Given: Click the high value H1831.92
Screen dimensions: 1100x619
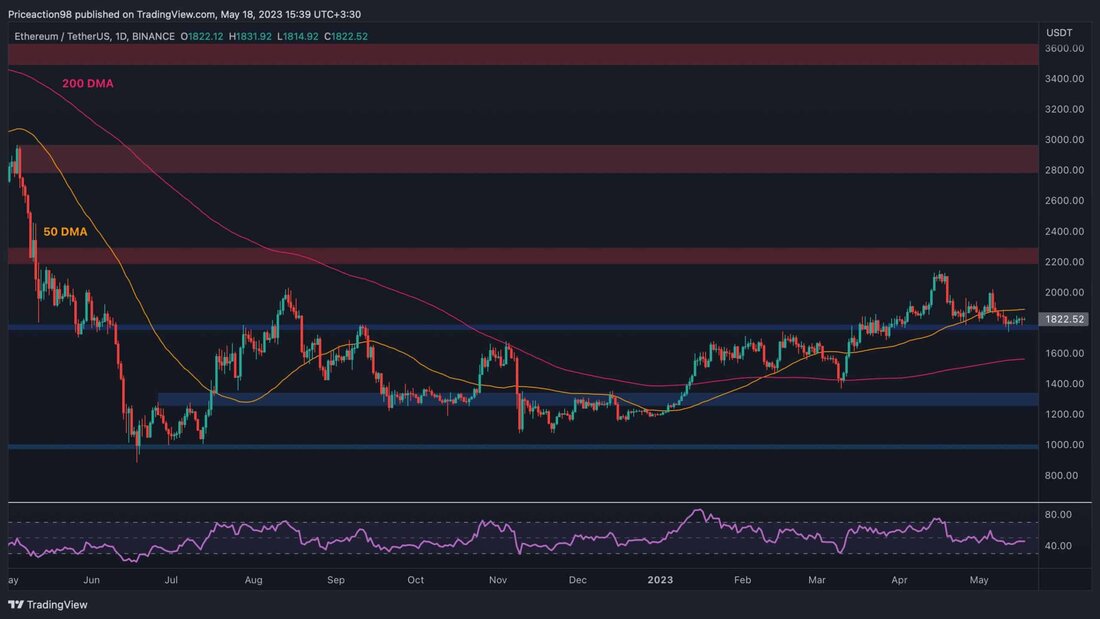Looking at the screenshot, I should 250,36.
